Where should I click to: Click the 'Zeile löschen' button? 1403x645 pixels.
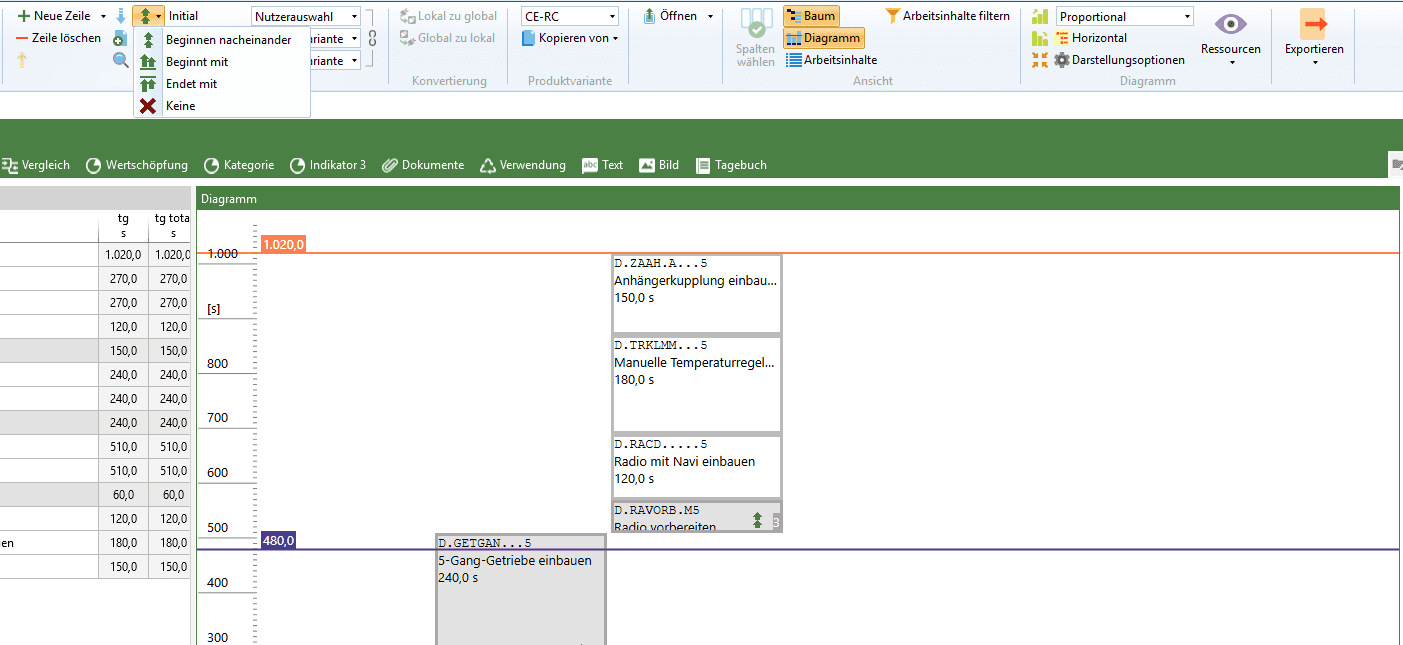[58, 38]
